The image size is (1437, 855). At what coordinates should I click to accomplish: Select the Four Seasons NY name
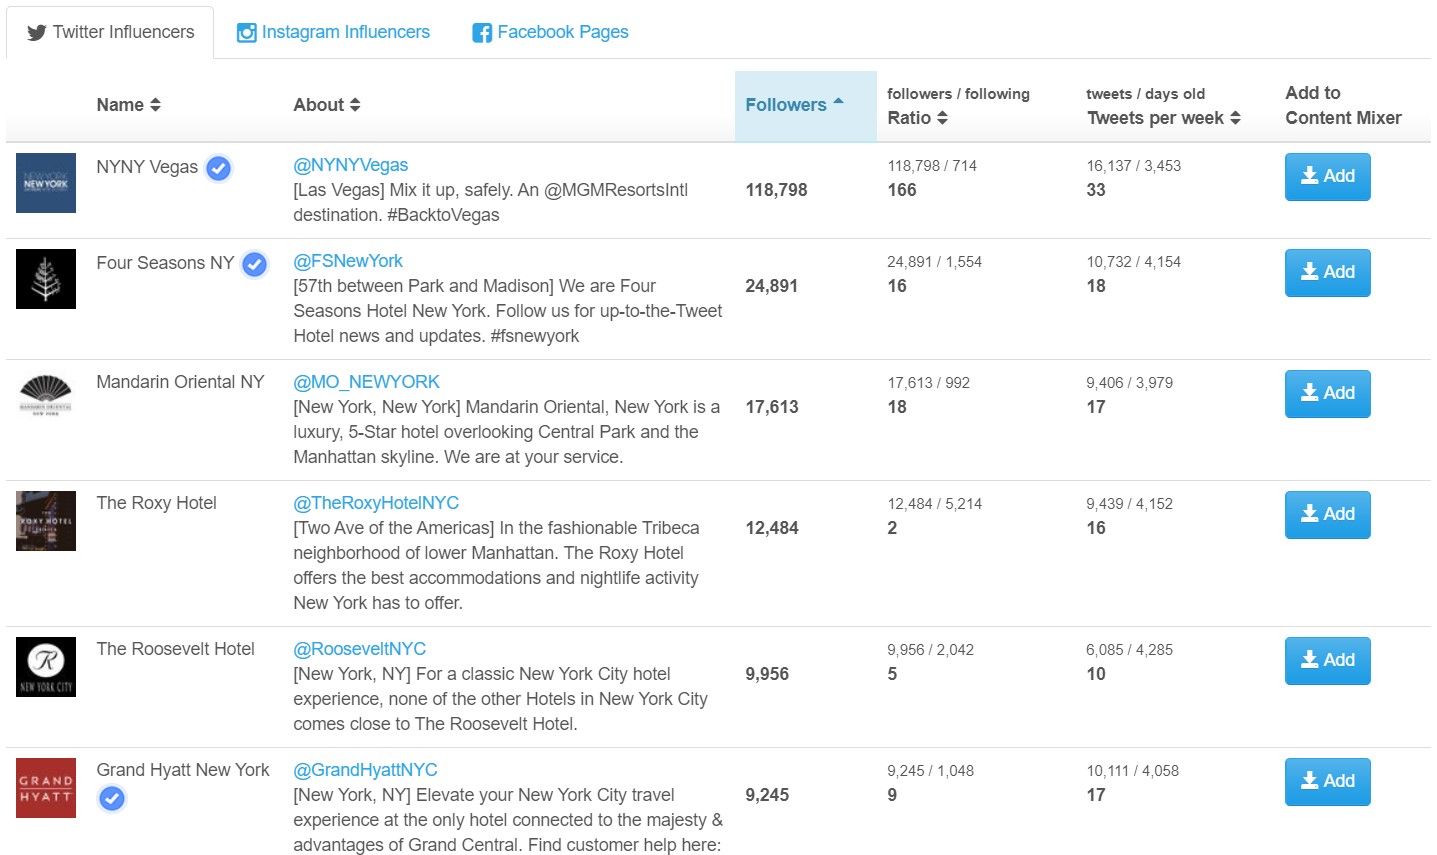[165, 263]
